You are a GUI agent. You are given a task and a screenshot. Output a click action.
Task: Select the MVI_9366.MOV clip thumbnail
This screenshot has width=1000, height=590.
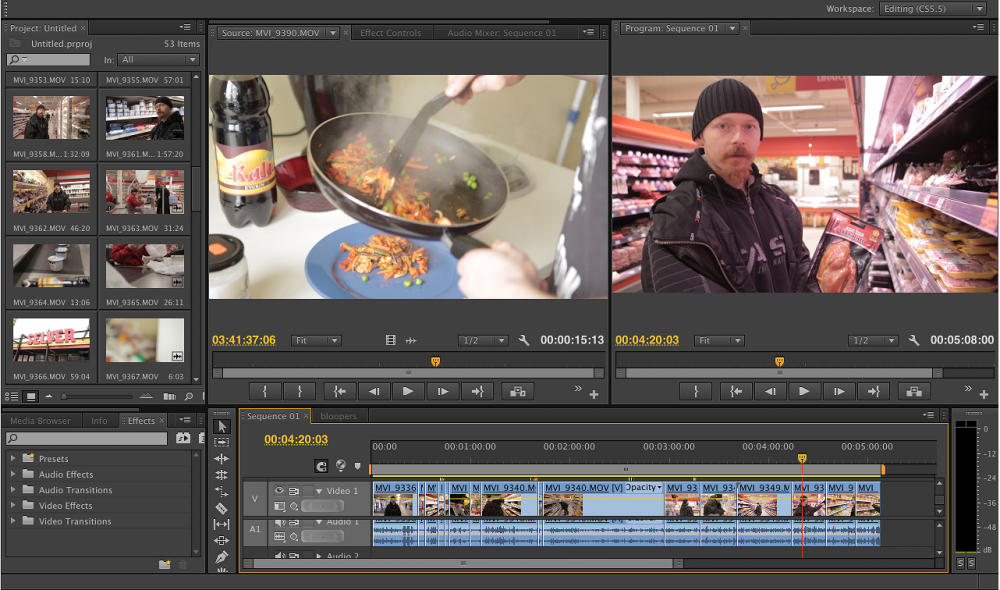51,341
